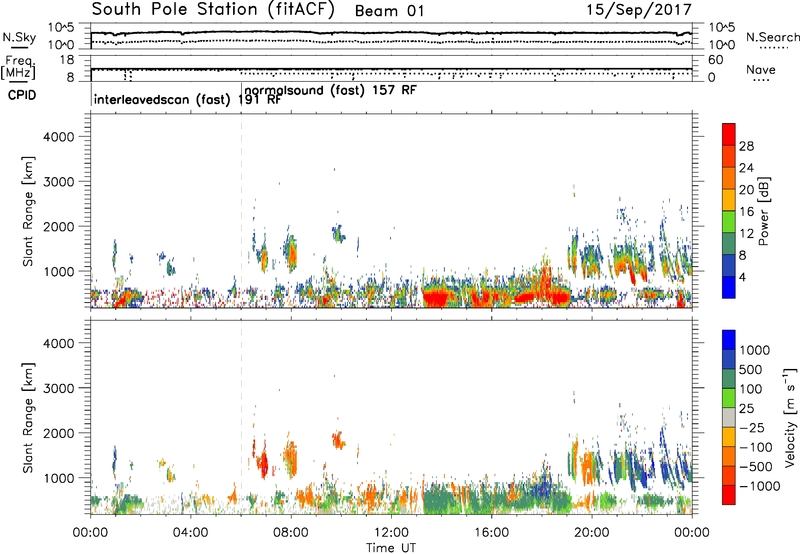Click the '10^5' left label of noise panel
The height and width of the screenshot is (554, 800).
click(x=61, y=28)
